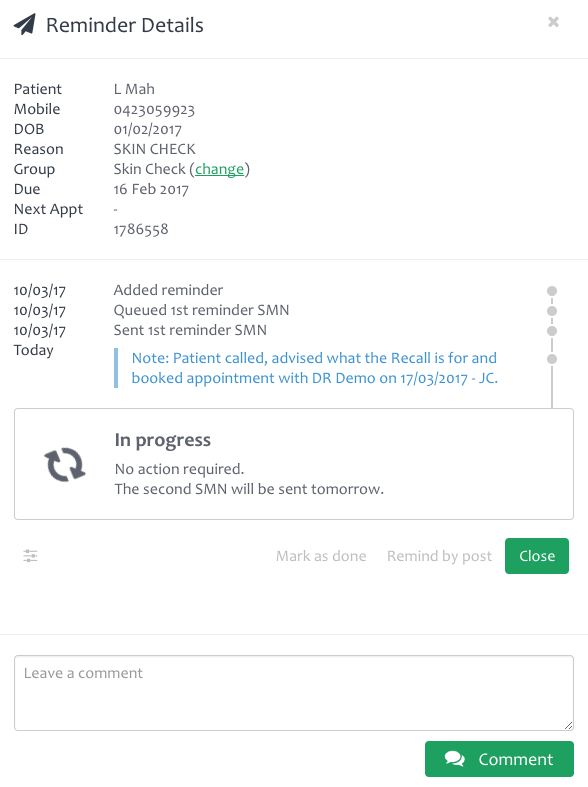
Task: Focus the Leave a comment text box
Action: [294, 693]
